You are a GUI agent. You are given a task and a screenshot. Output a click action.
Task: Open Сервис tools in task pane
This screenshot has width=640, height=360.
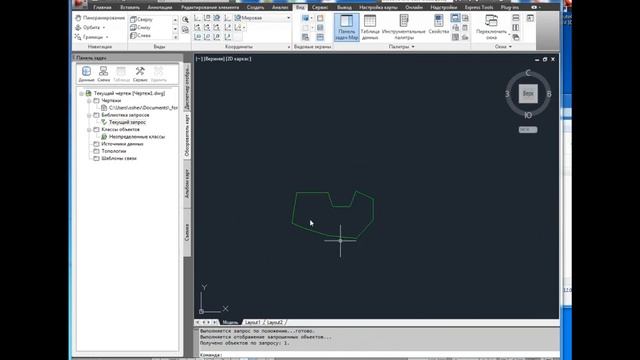[140, 74]
